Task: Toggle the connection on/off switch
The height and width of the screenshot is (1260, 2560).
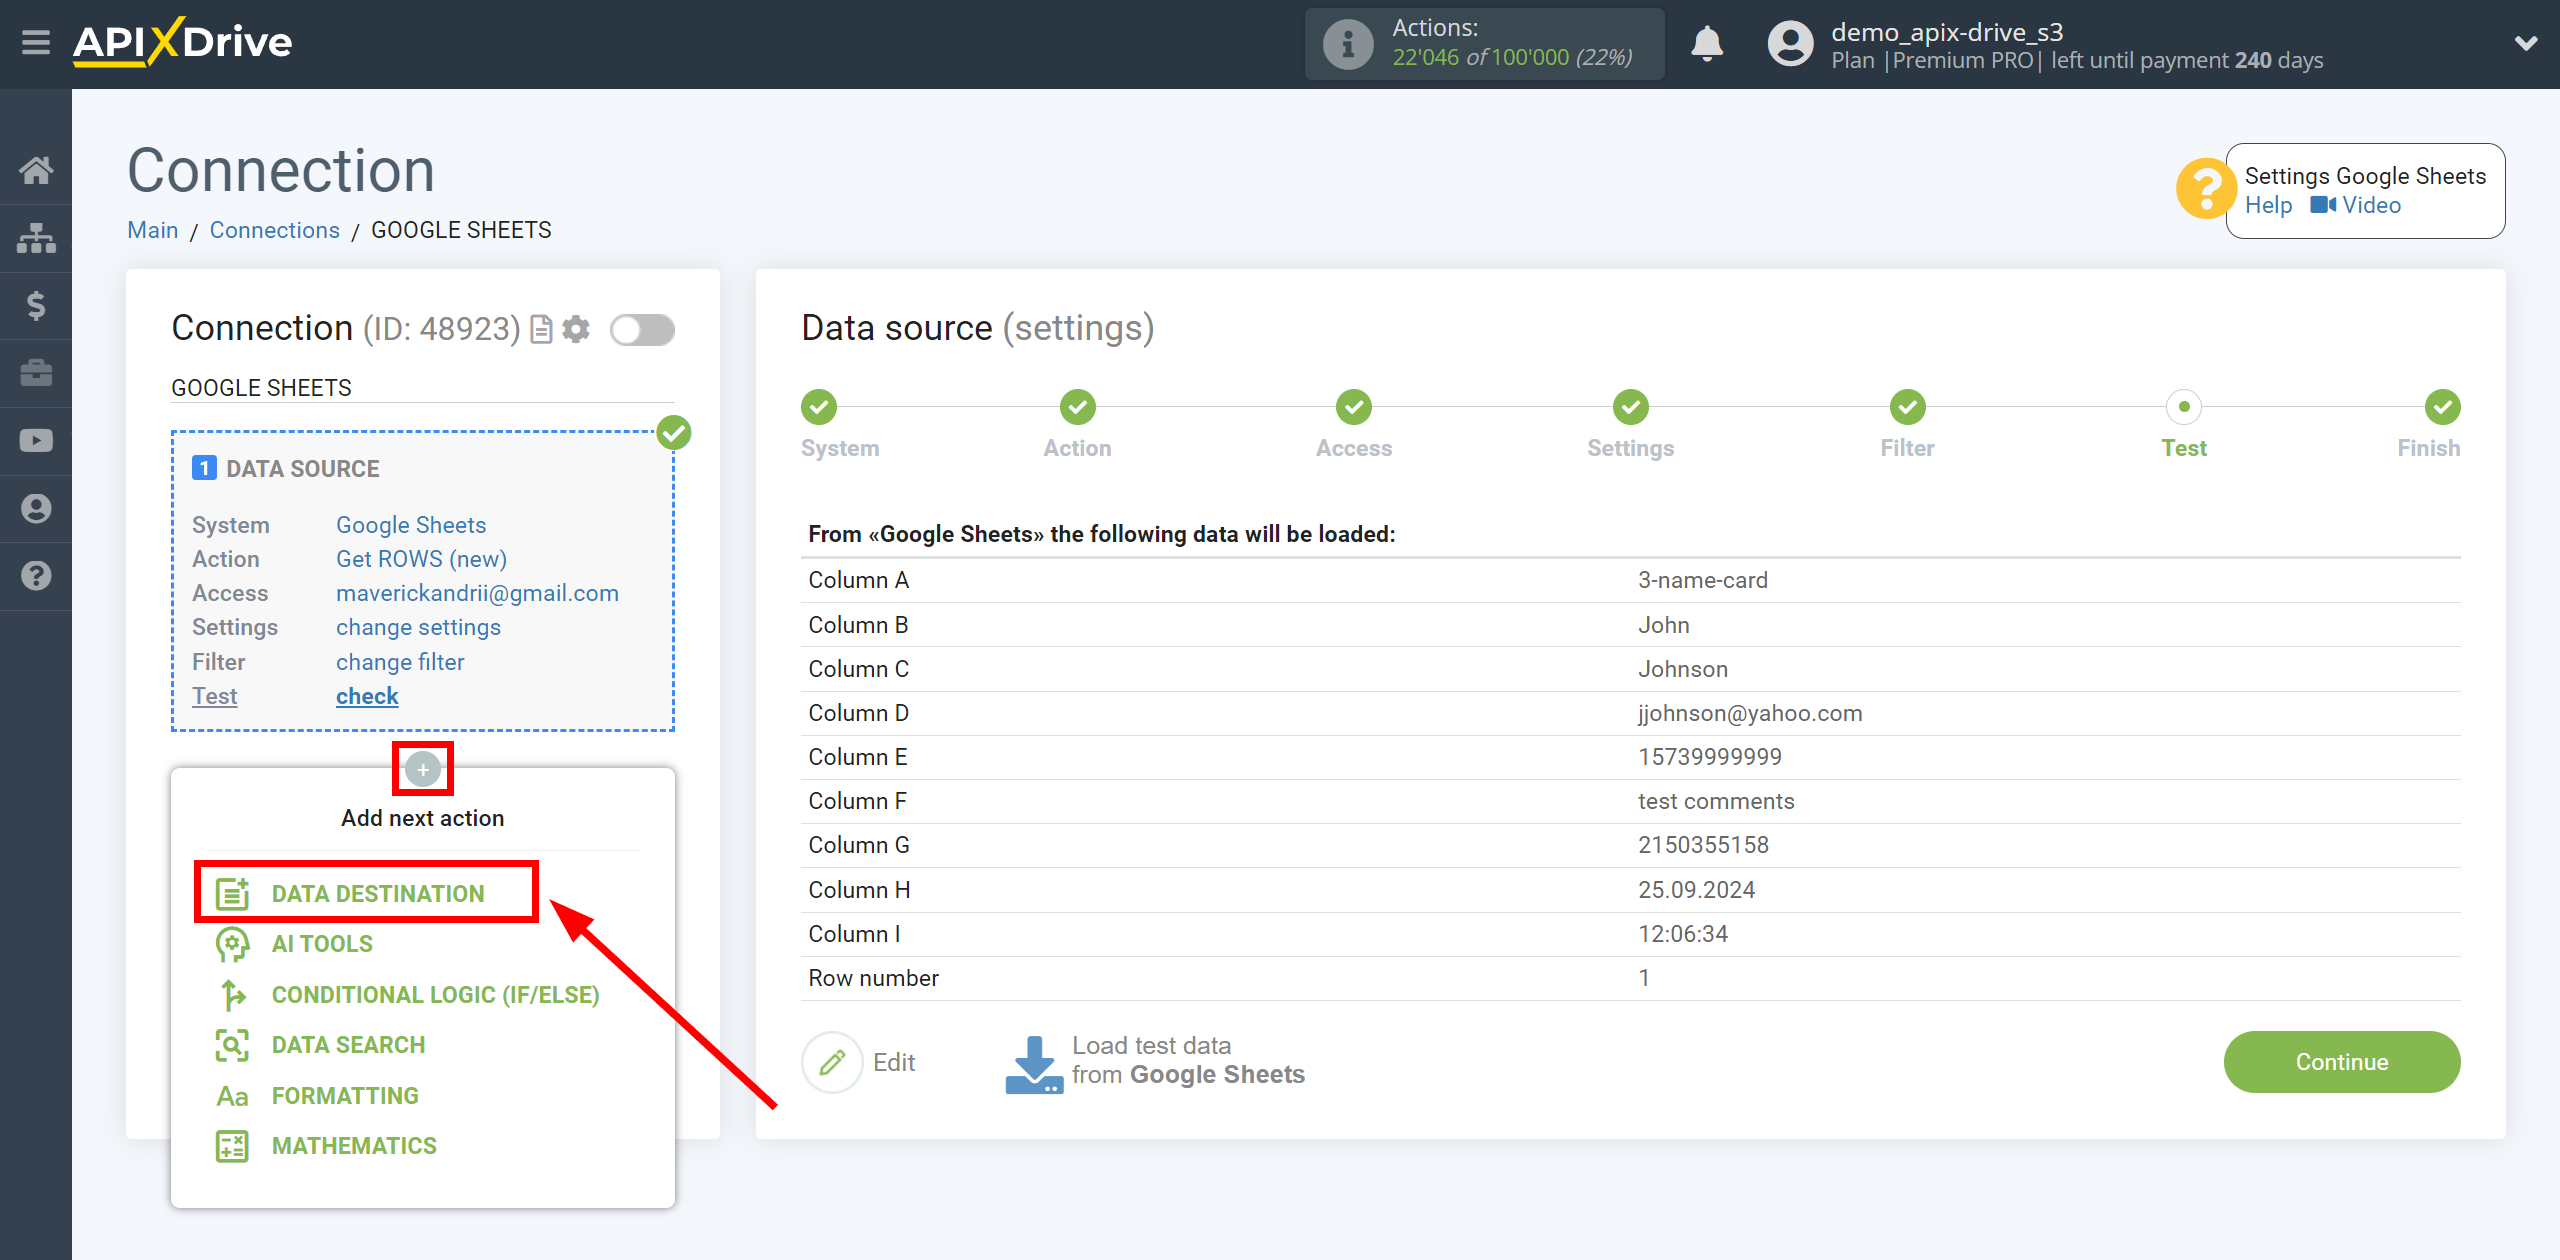Action: (x=642, y=330)
